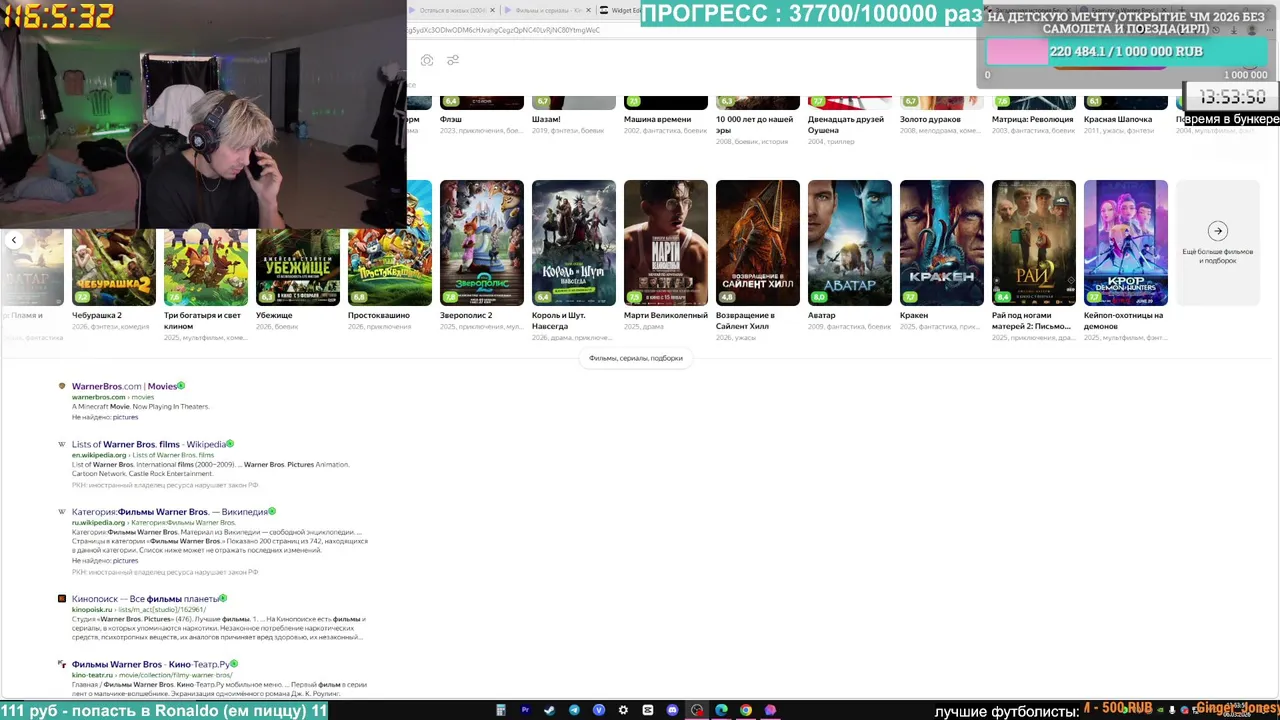Click the browser address bar URL

coord(504,30)
